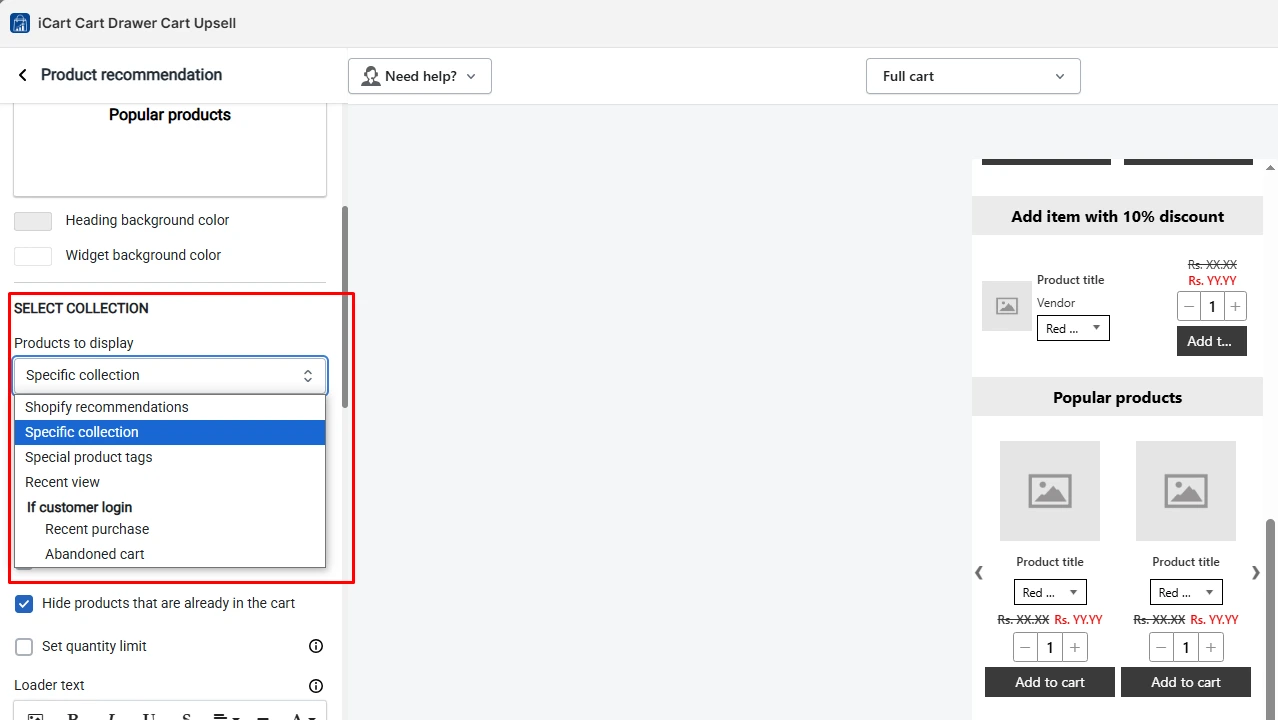Add second popular product to cart
Screen dimensions: 1278x720
(1186, 682)
